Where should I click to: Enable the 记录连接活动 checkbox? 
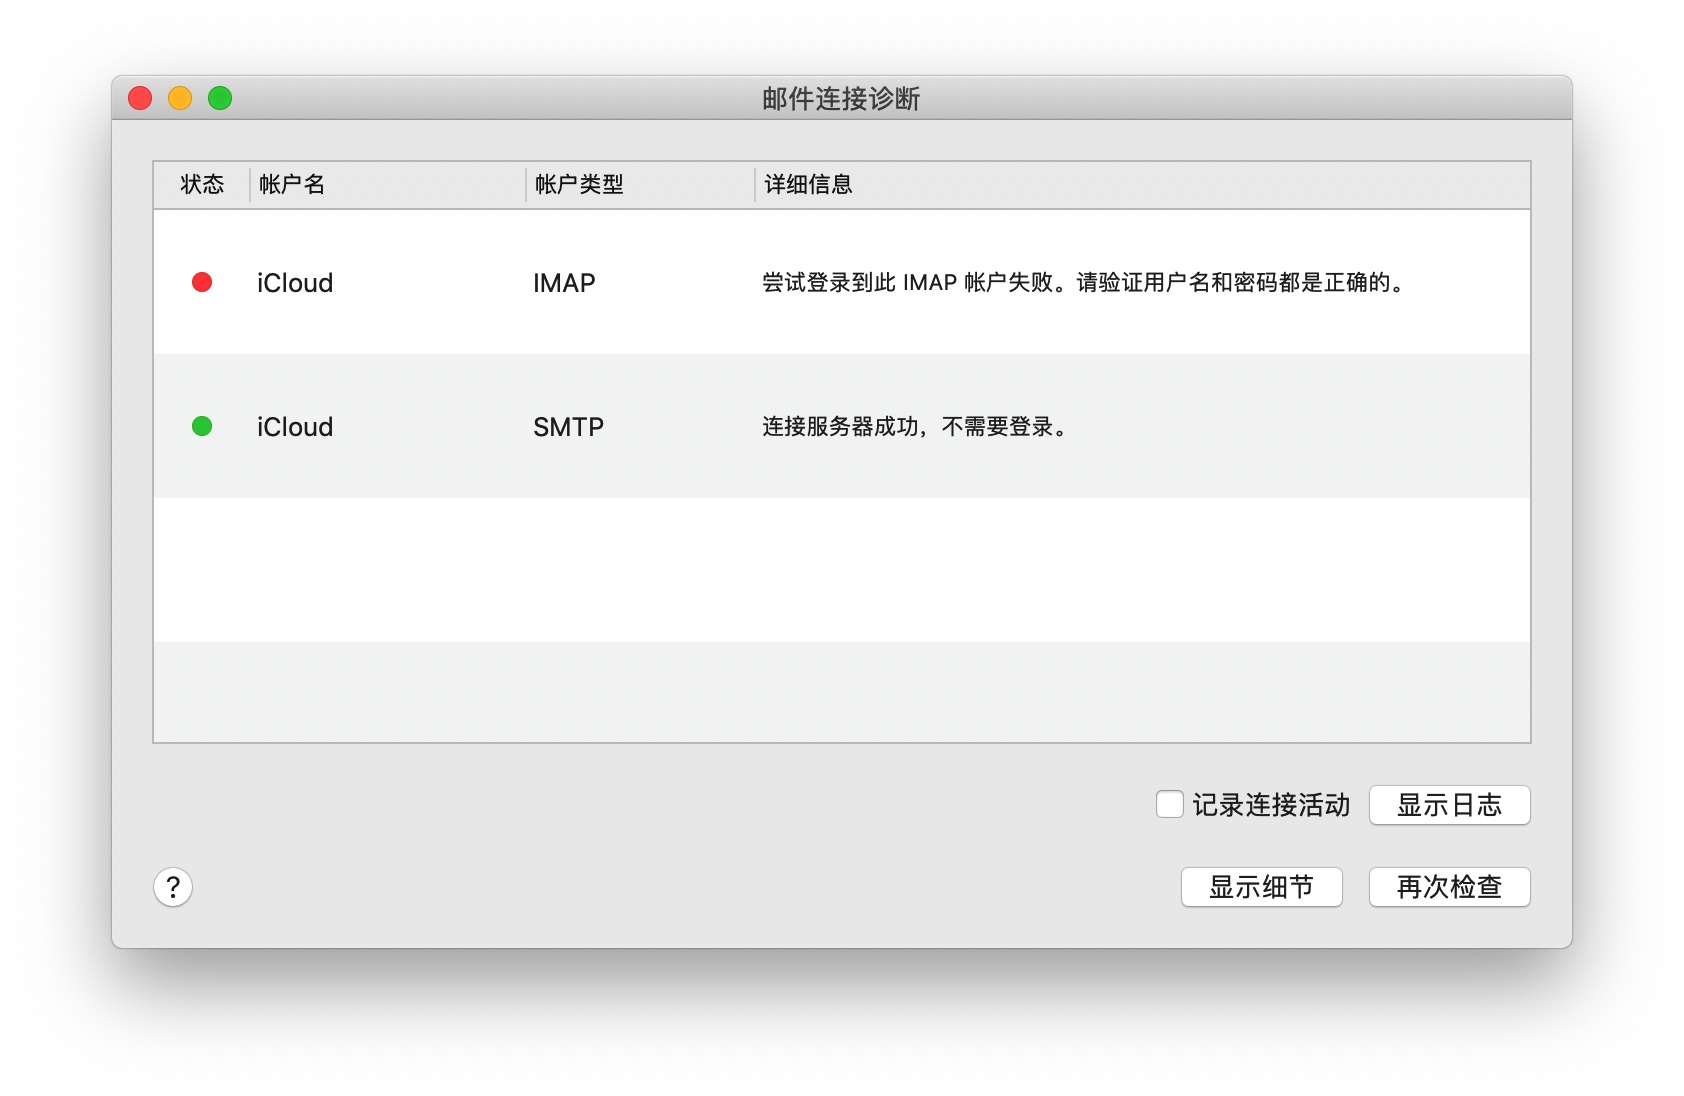[x=1169, y=804]
